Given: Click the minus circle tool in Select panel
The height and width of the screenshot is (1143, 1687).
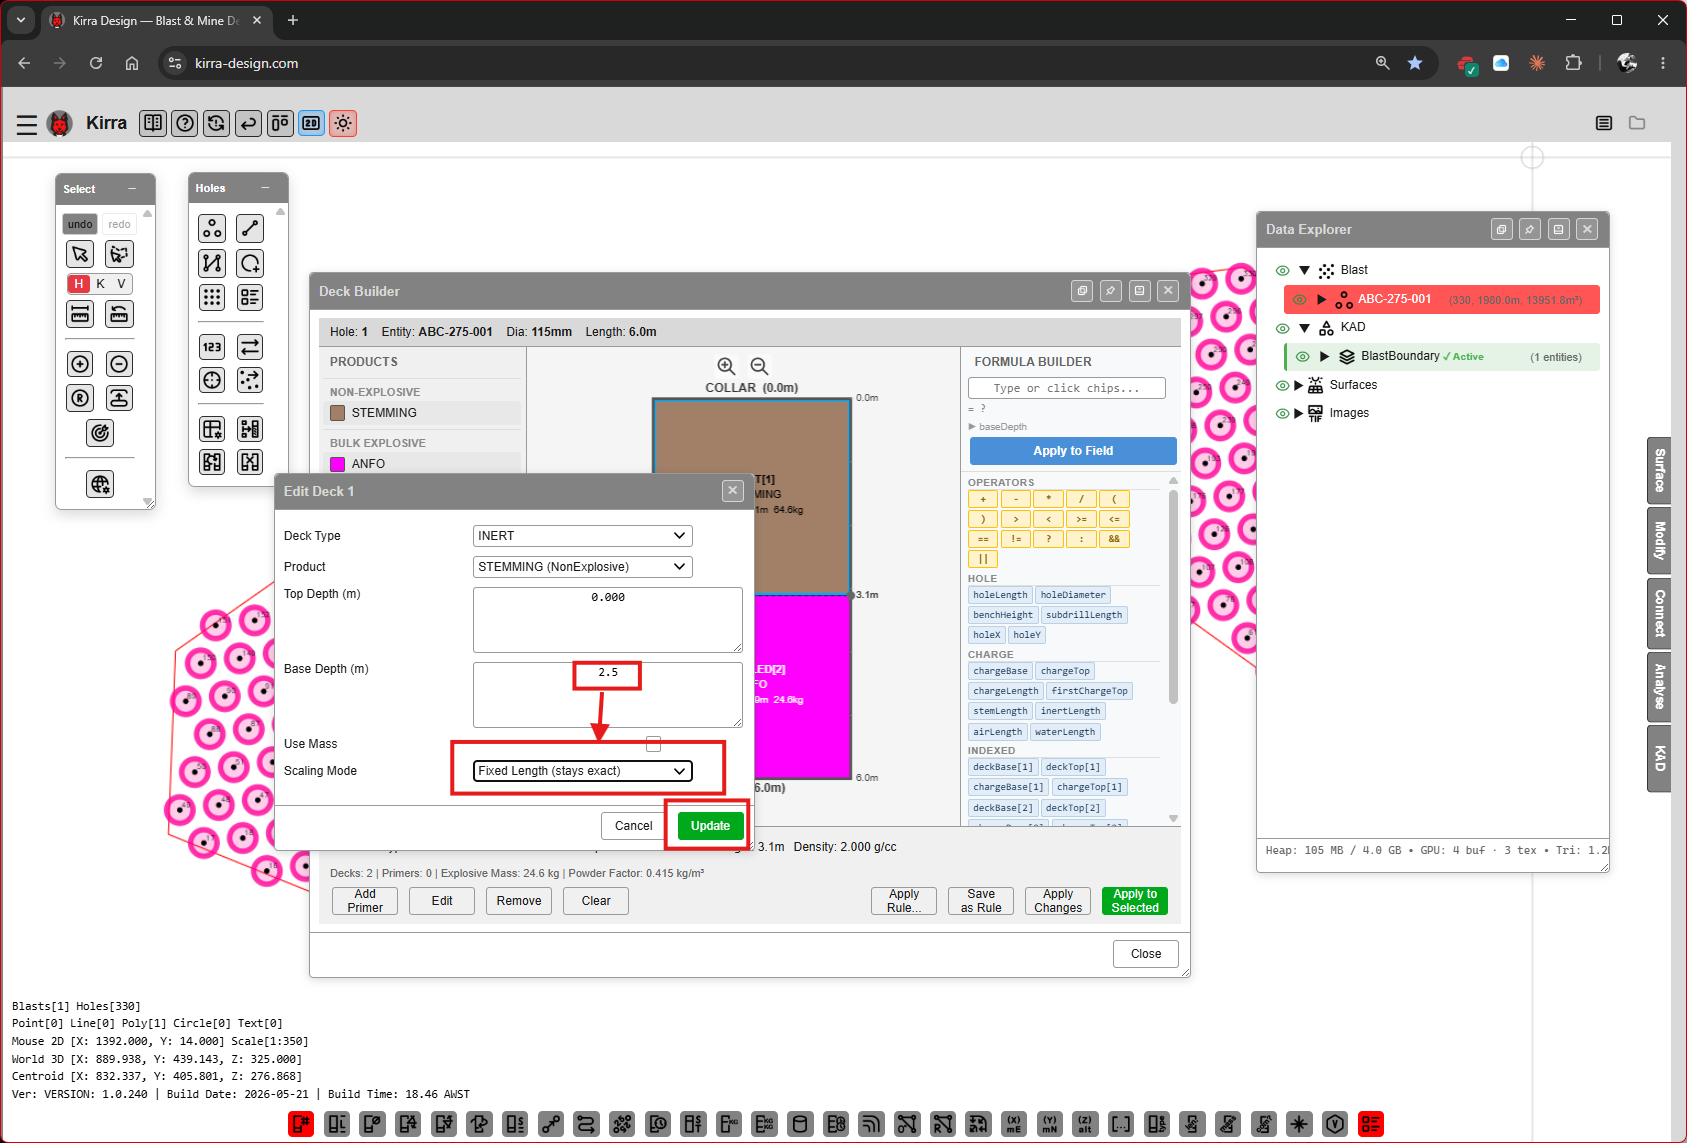Looking at the screenshot, I should [x=119, y=364].
